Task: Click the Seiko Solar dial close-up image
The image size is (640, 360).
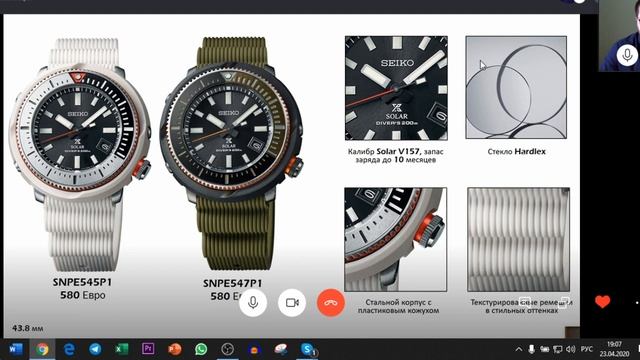Action: coord(396,88)
